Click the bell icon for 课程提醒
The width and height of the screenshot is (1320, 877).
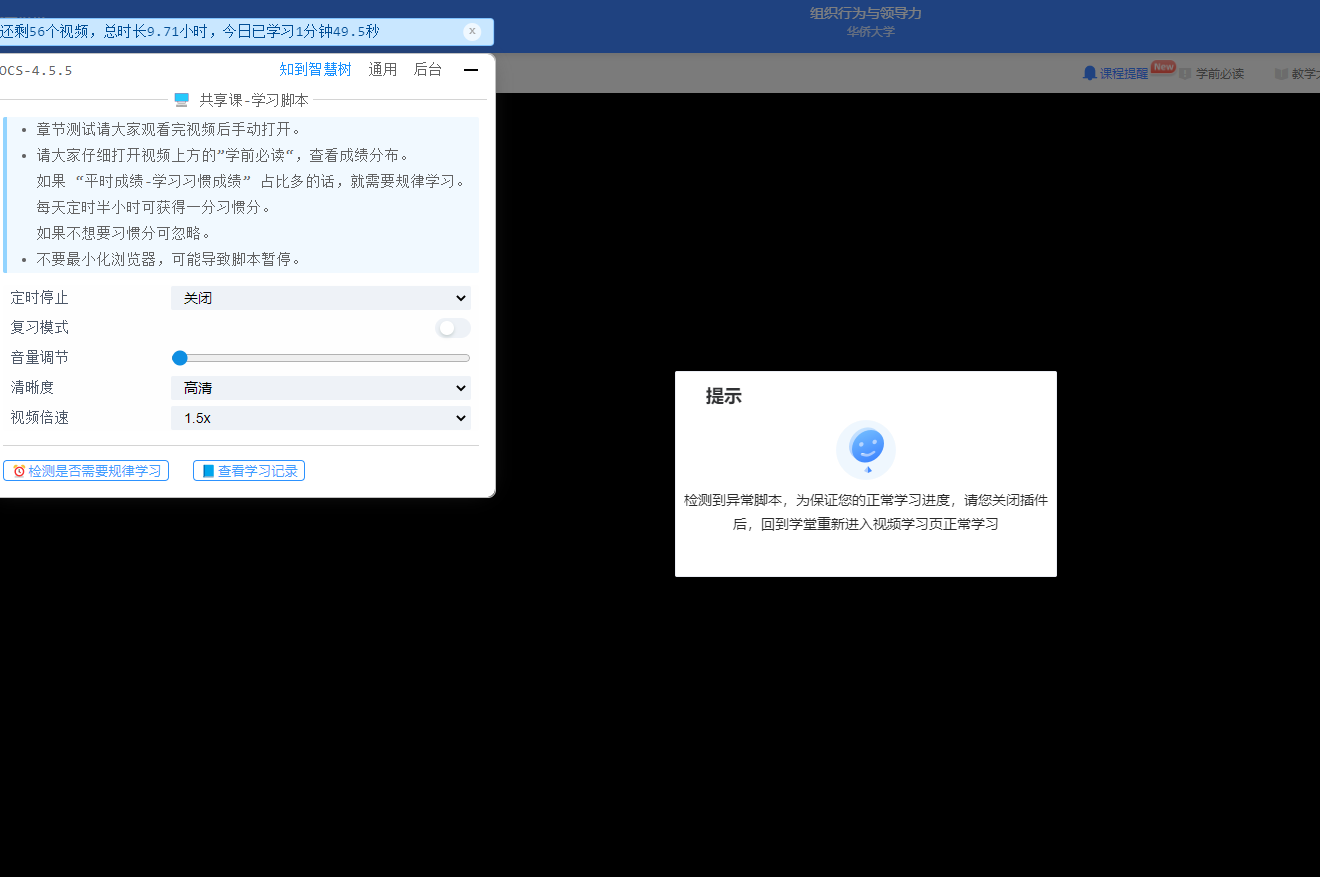pyautogui.click(x=1090, y=73)
